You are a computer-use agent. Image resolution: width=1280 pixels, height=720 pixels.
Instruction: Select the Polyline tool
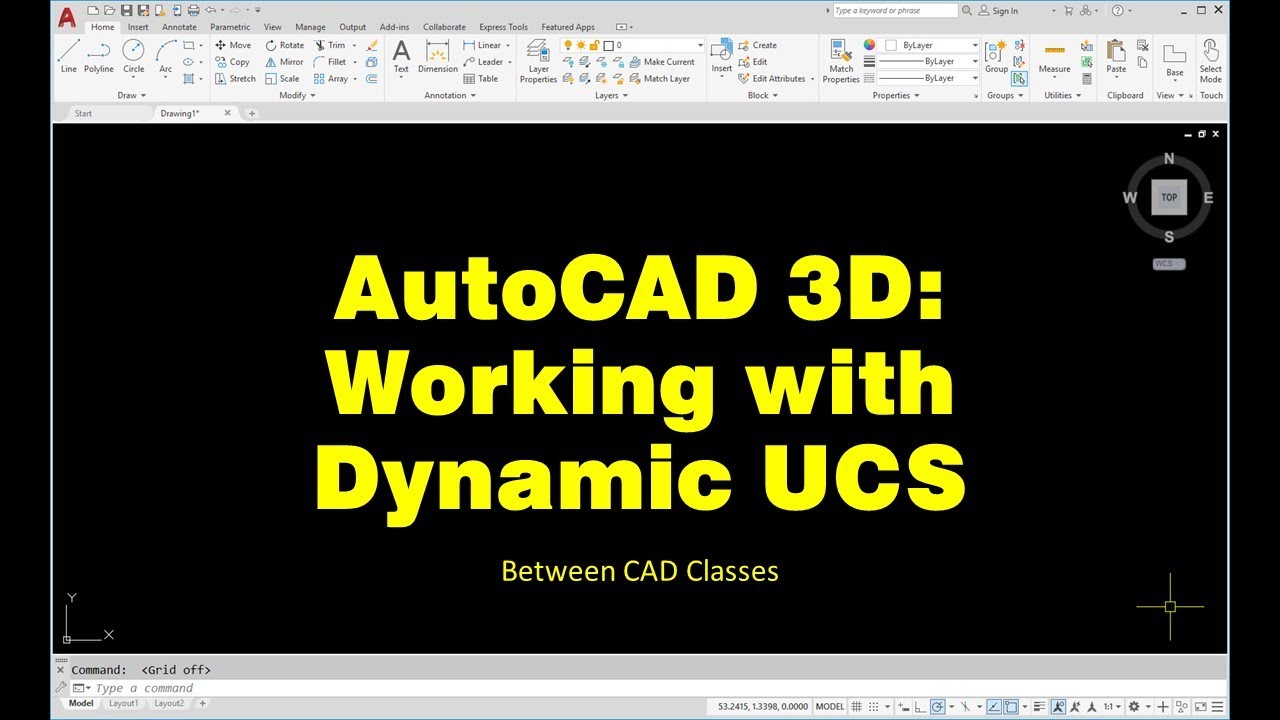[98, 56]
